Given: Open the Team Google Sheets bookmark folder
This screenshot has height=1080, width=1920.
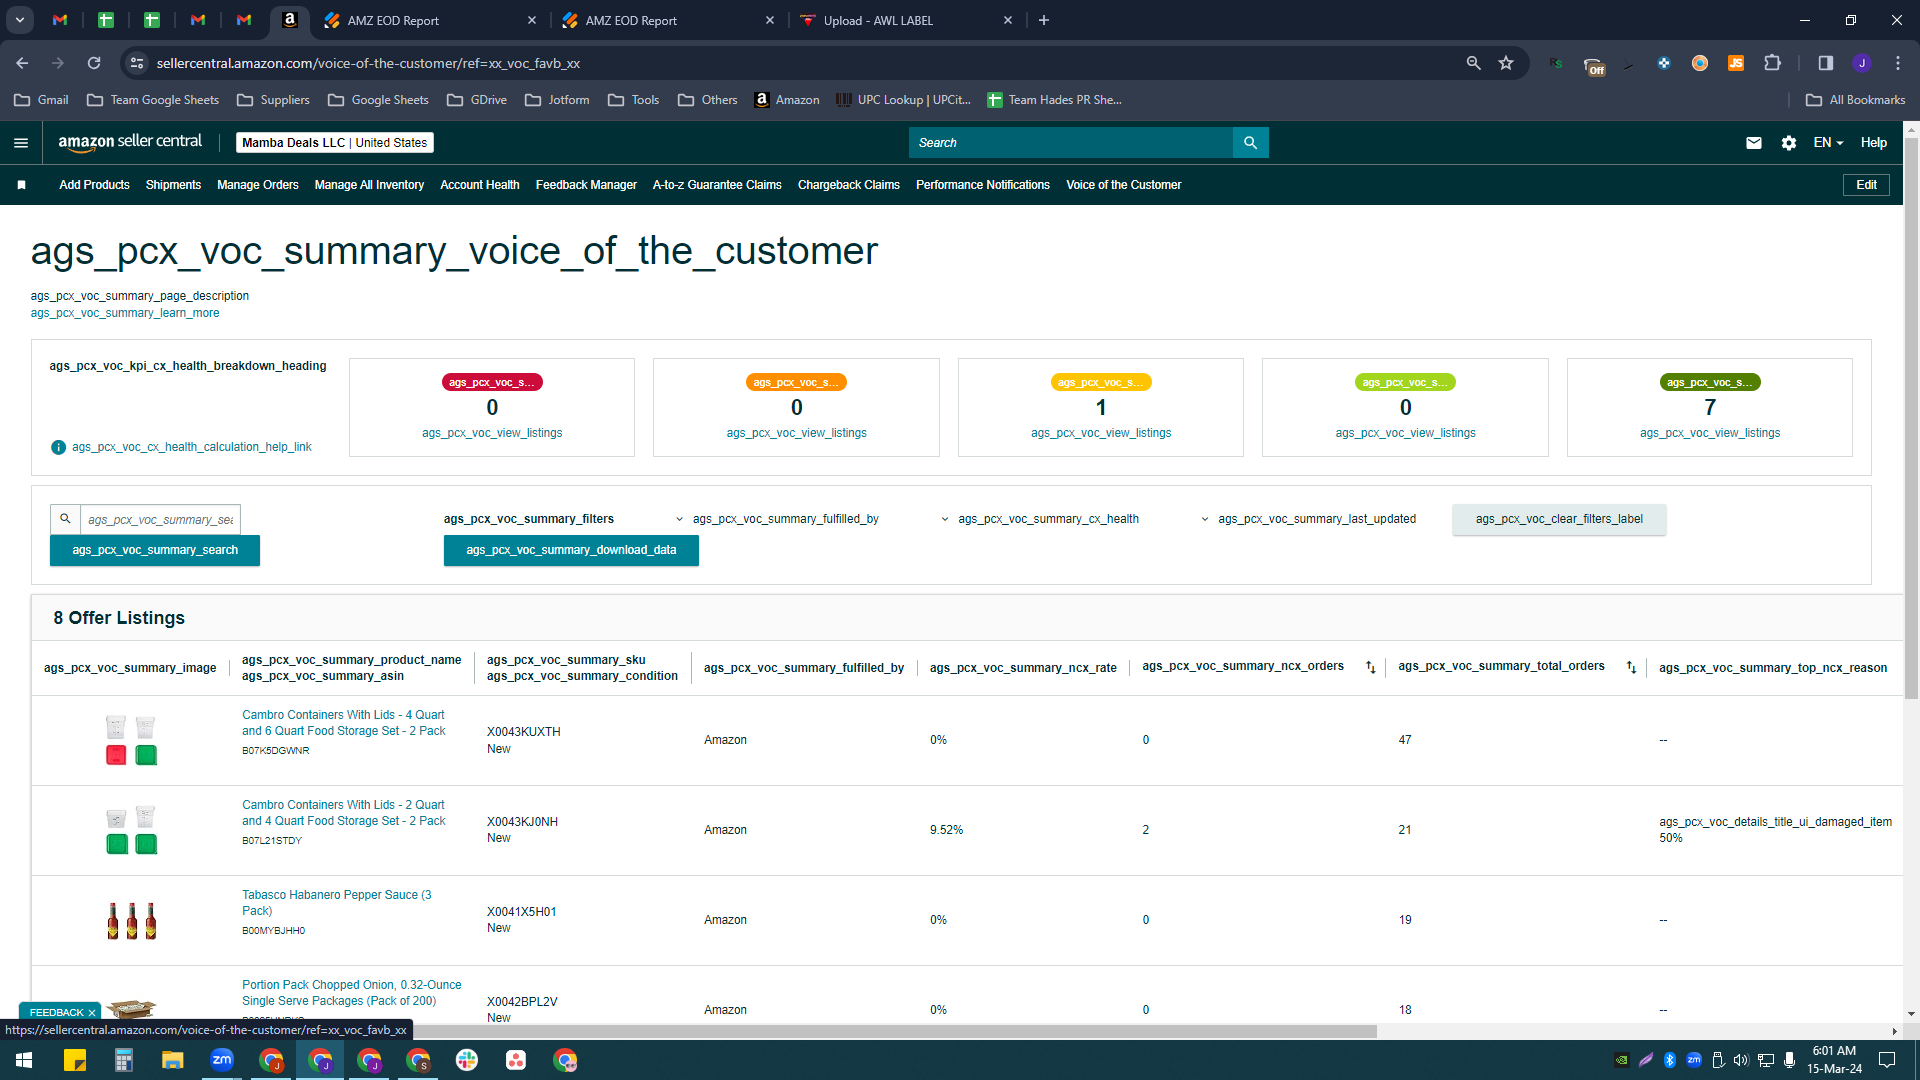Looking at the screenshot, I should (153, 100).
